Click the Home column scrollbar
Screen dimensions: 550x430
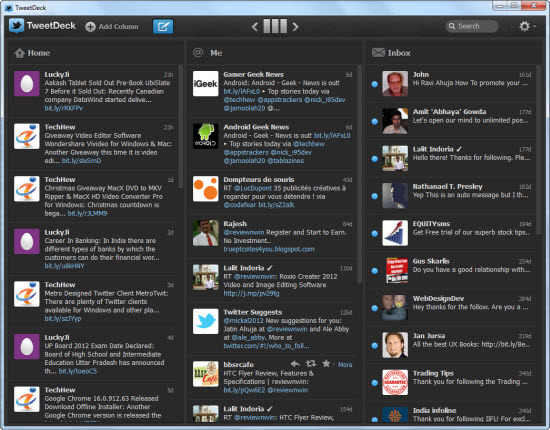(181, 126)
